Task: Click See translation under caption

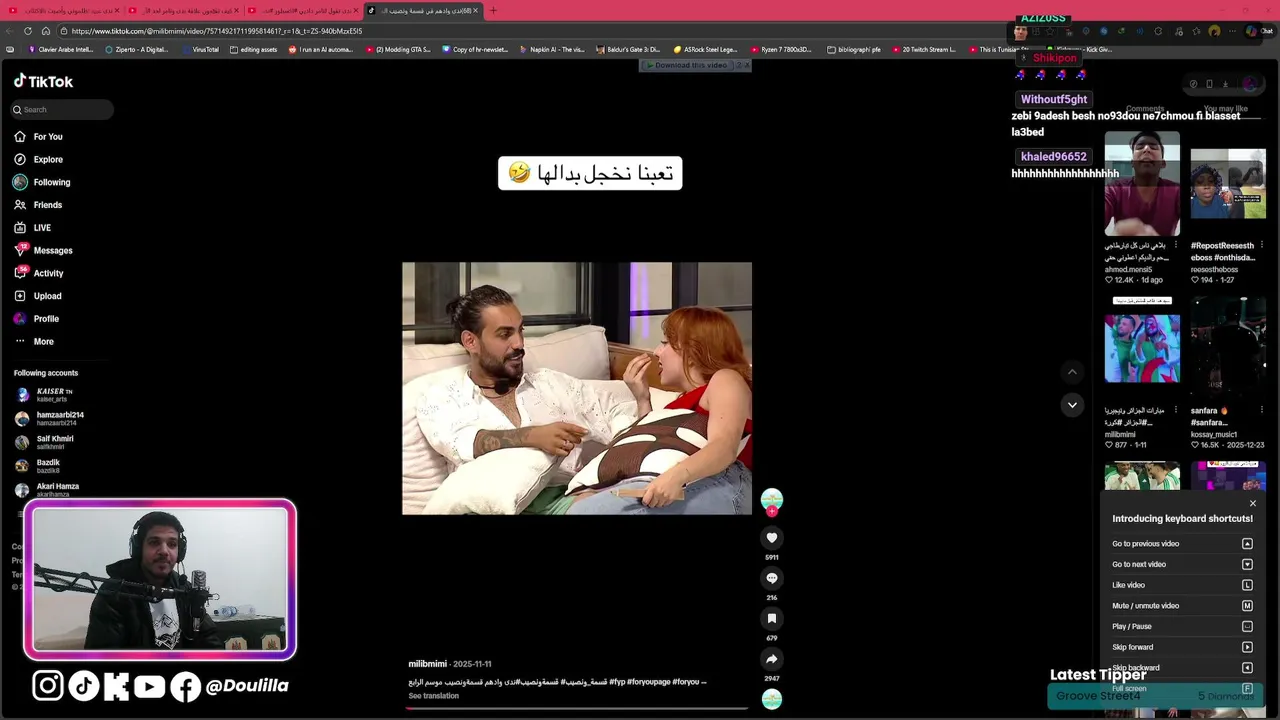Action: (x=433, y=696)
